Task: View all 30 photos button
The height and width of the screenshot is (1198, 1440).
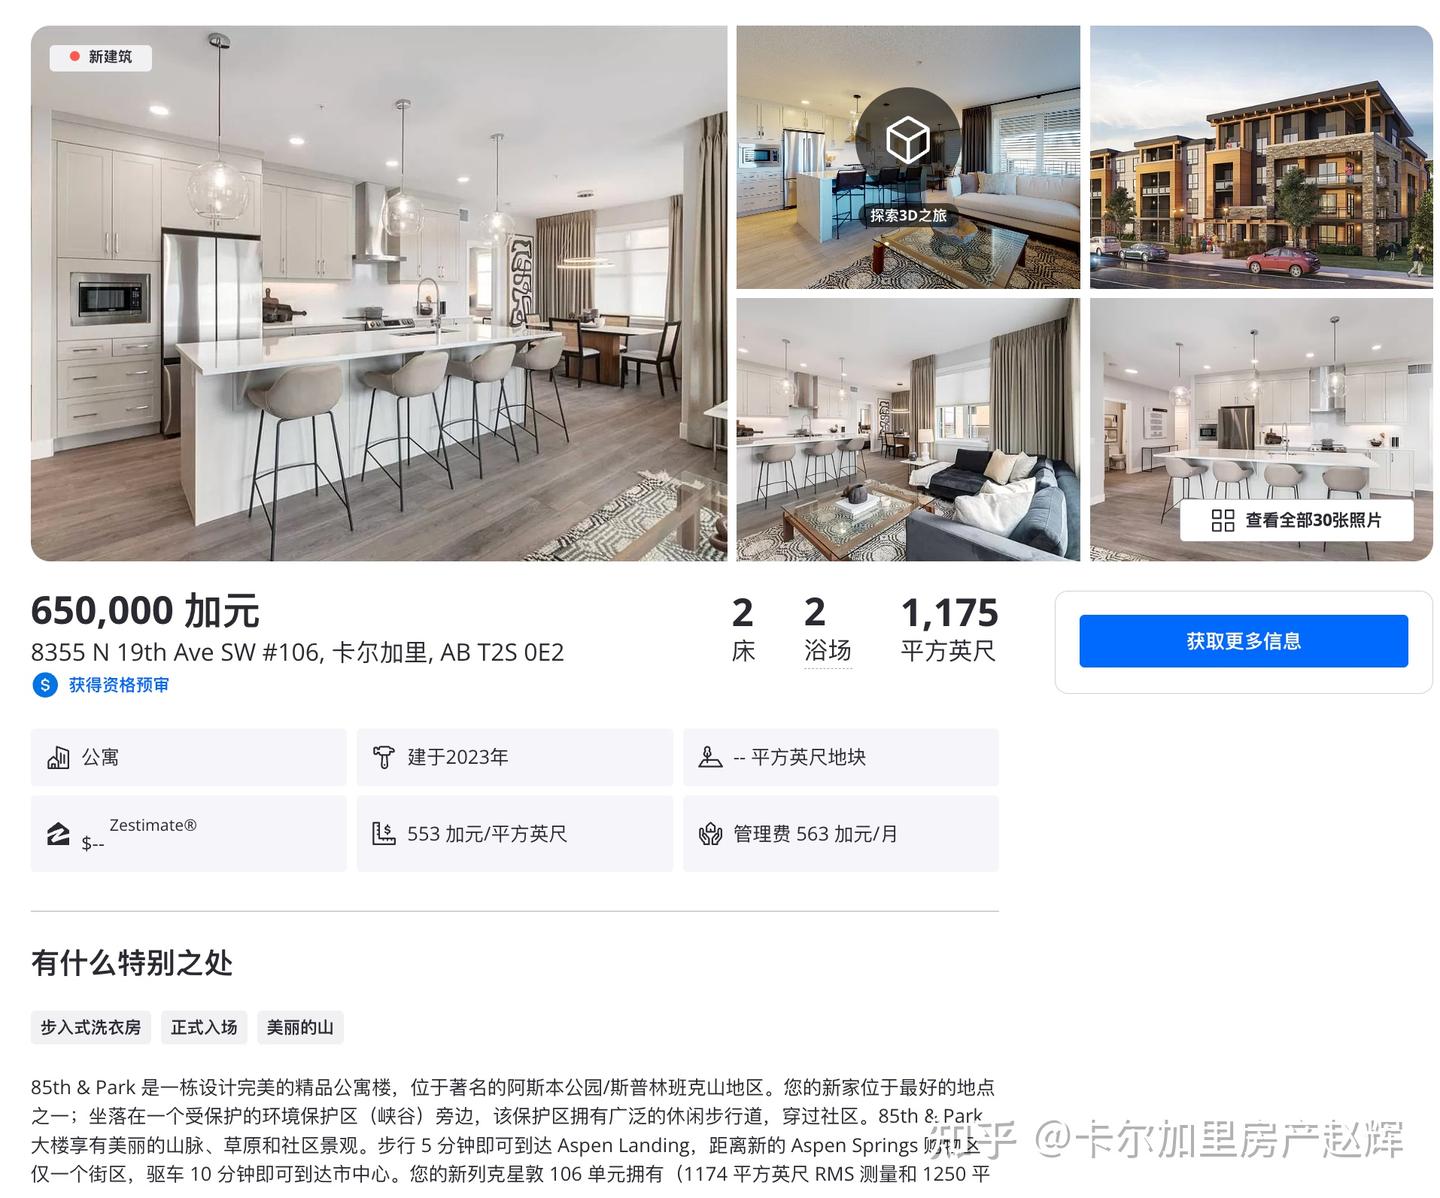Action: (1296, 520)
